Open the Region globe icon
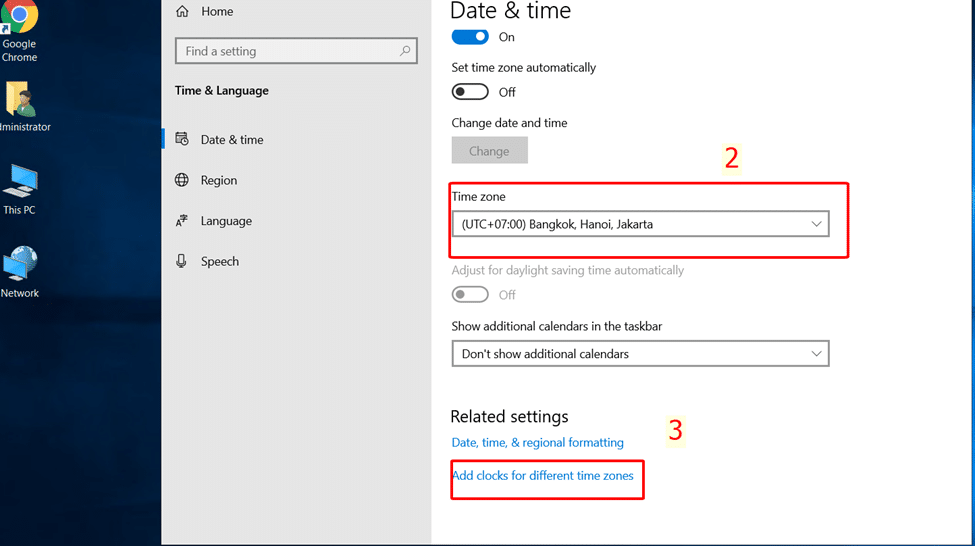The height and width of the screenshot is (546, 975). click(182, 180)
